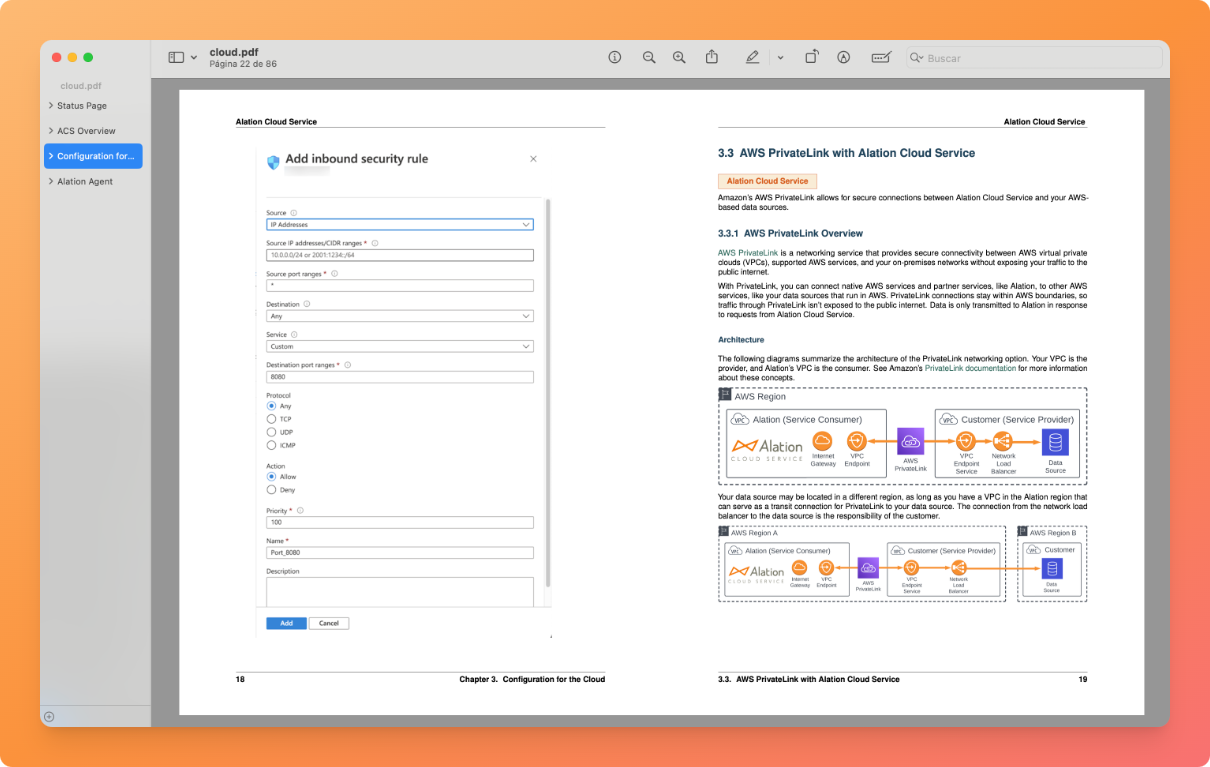Image resolution: width=1210 pixels, height=767 pixels.
Task: Click the add button at sidebar bottom
Action: click(x=49, y=716)
